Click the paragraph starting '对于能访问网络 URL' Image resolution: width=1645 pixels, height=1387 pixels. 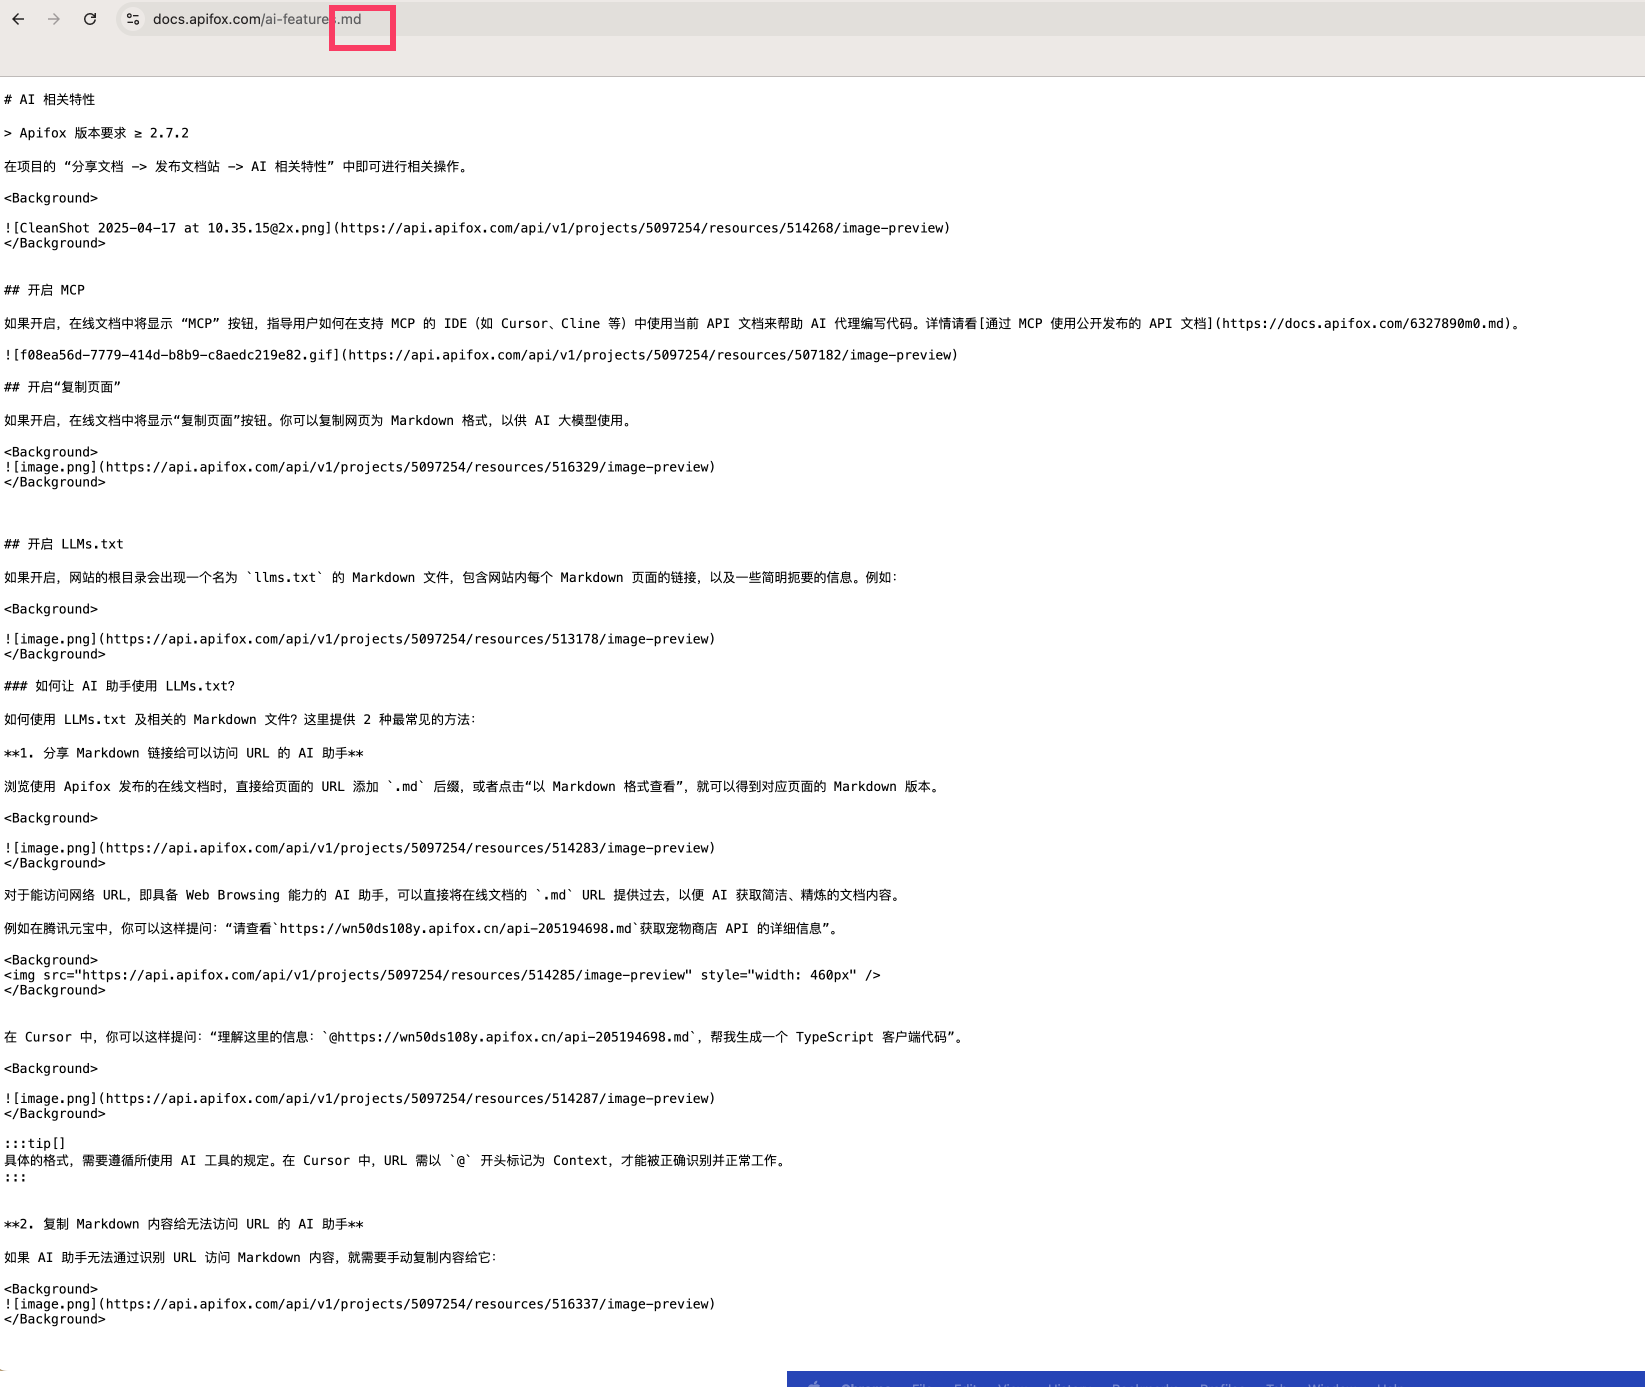click(x=453, y=896)
